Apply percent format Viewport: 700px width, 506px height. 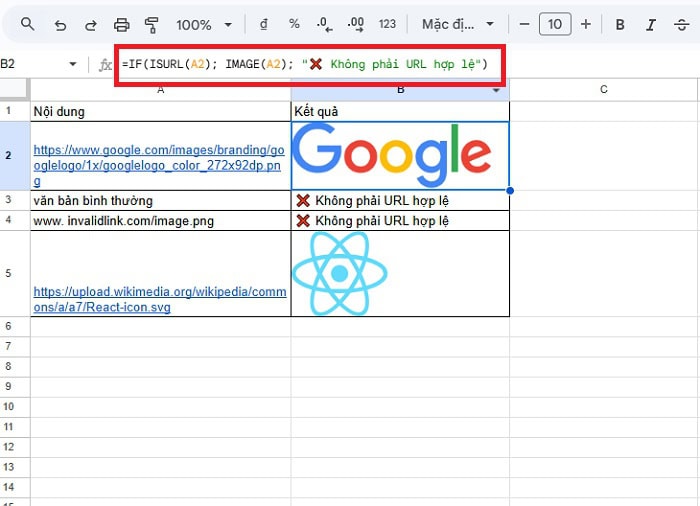pyautogui.click(x=294, y=24)
